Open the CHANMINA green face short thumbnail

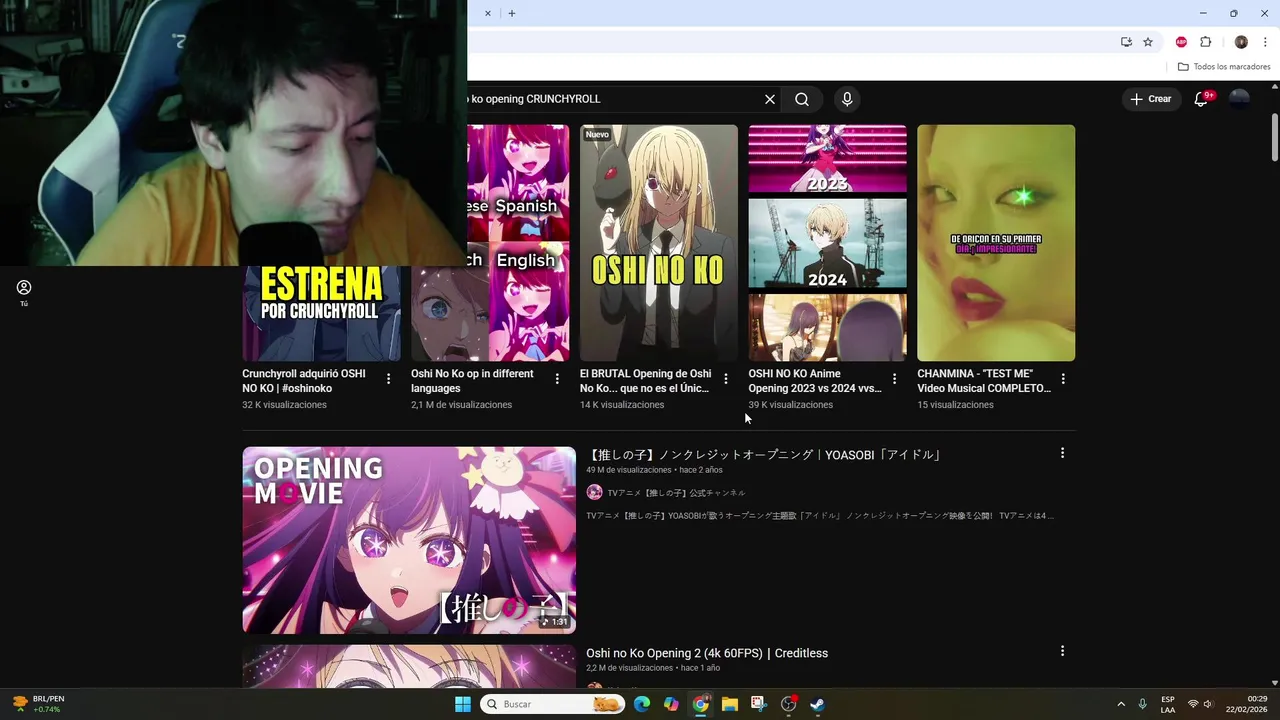coord(996,243)
